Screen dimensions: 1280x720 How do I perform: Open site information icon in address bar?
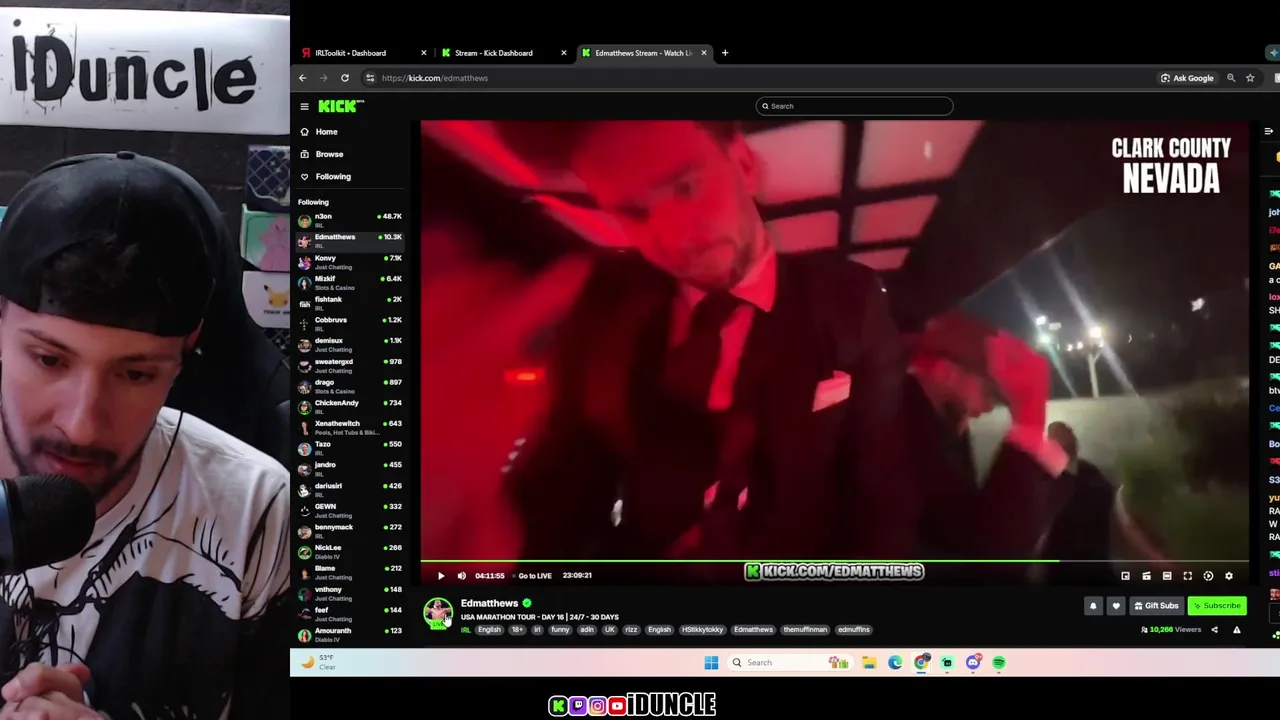click(370, 78)
